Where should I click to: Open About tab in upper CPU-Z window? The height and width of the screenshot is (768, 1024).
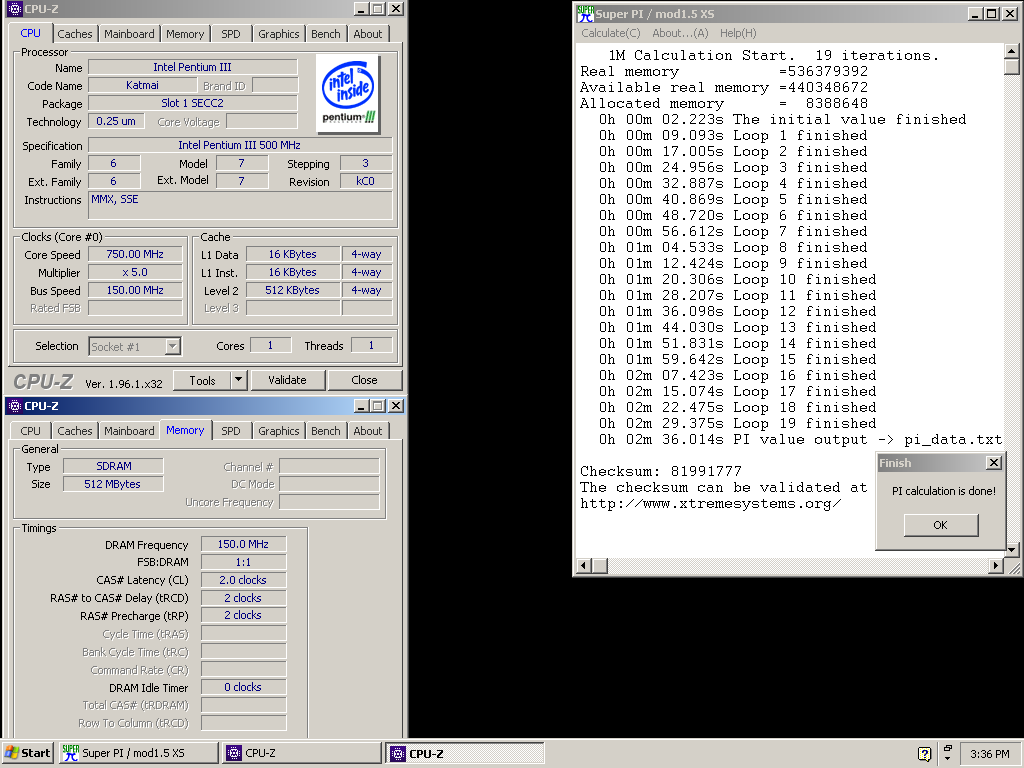pyautogui.click(x=368, y=34)
